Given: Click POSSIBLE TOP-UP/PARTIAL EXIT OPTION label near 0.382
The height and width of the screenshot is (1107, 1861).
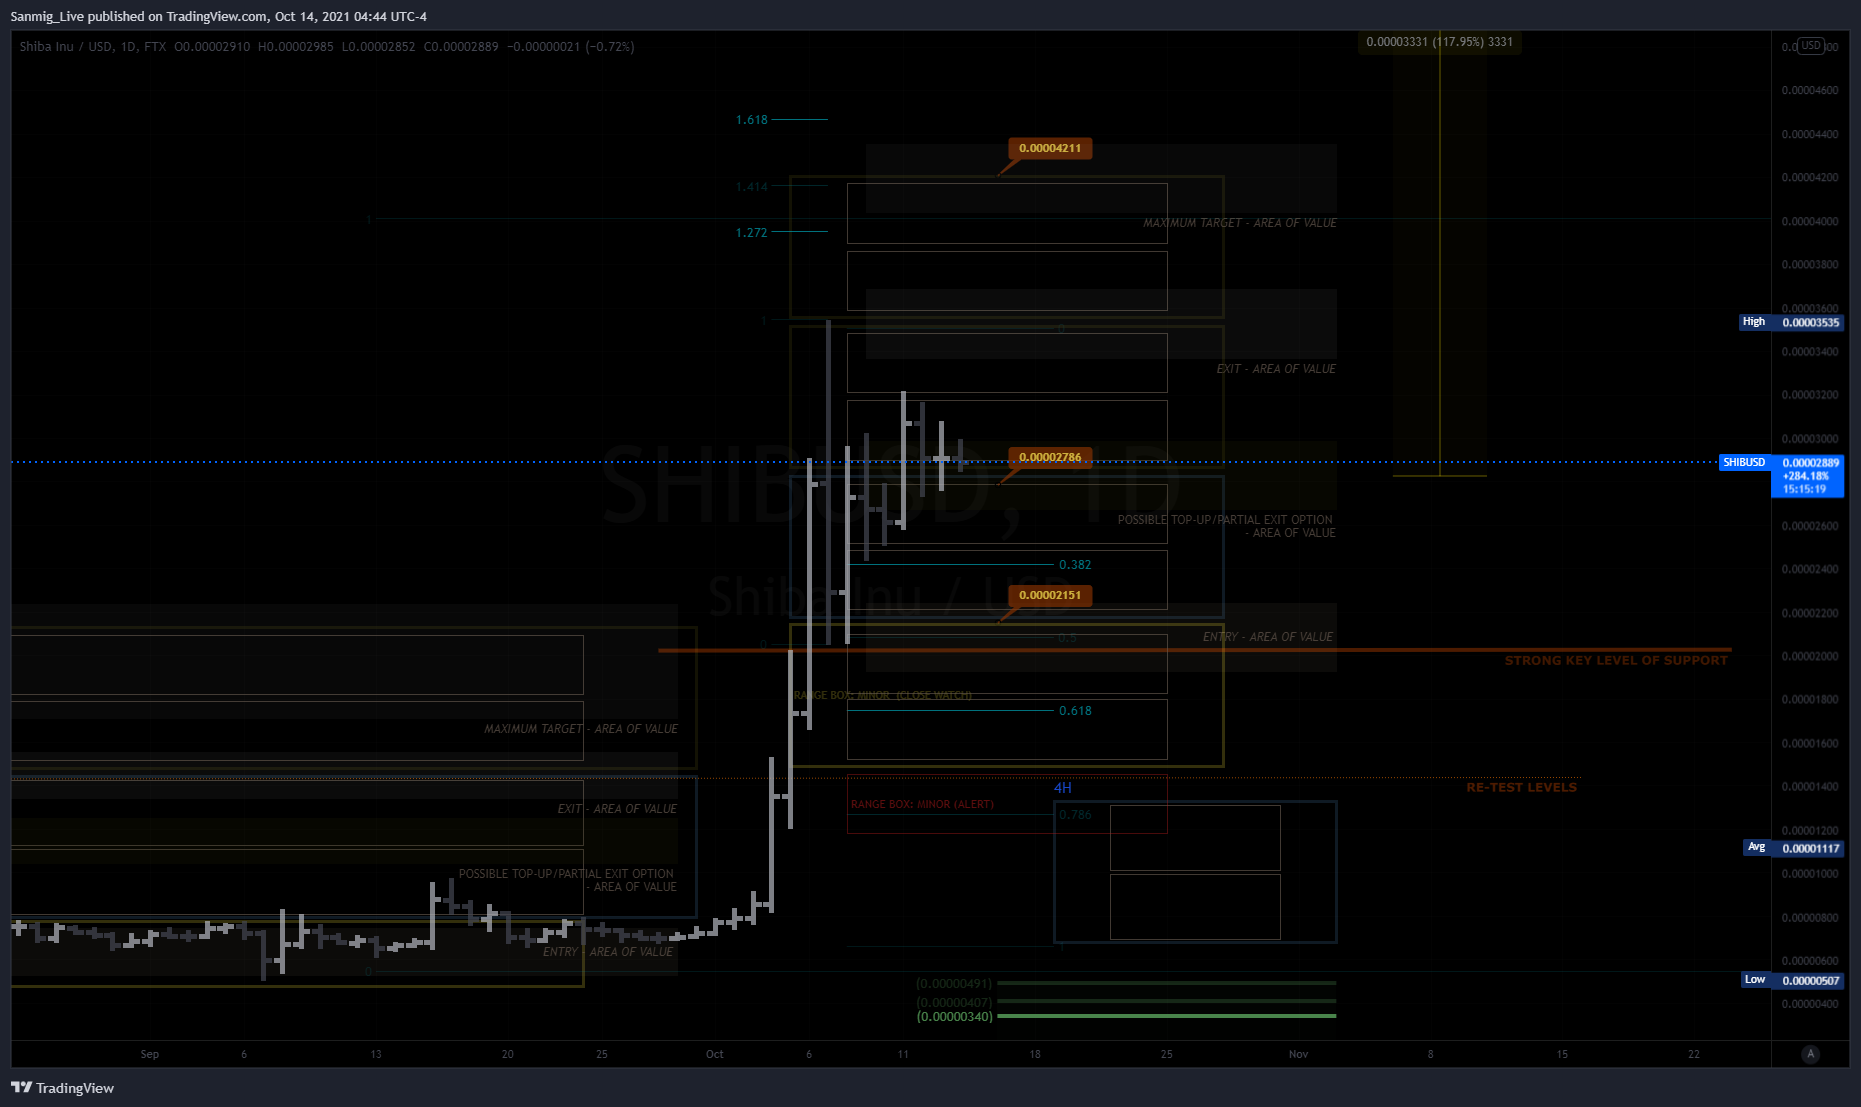Looking at the screenshot, I should [1226, 526].
